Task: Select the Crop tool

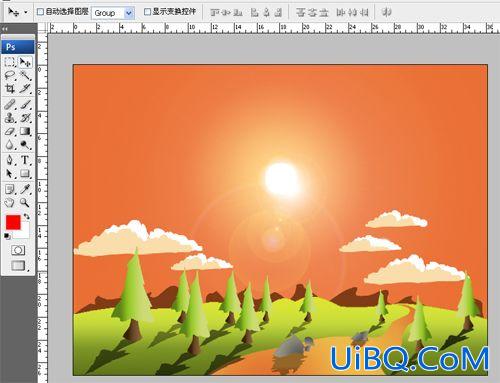Action: pyautogui.click(x=10, y=88)
